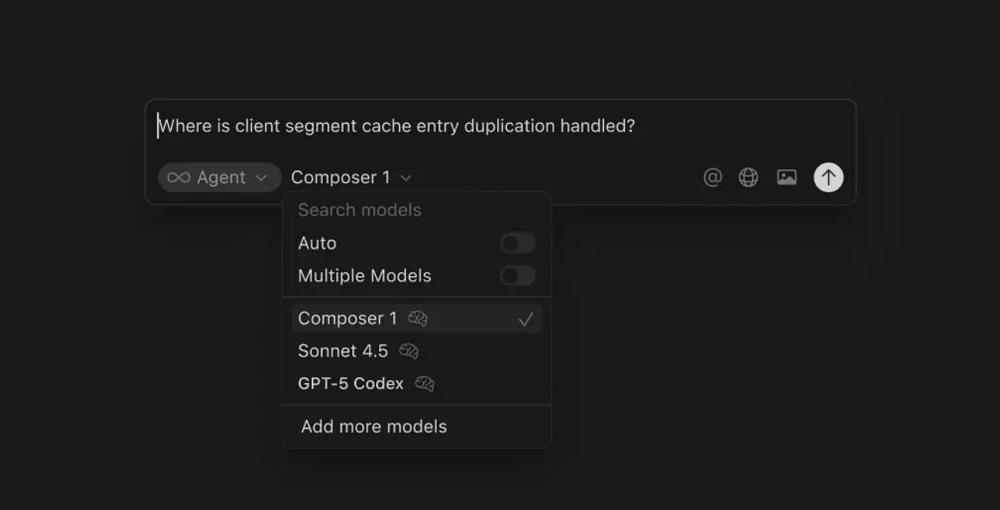Click the brain icon beside Composer 1

pyautogui.click(x=418, y=318)
